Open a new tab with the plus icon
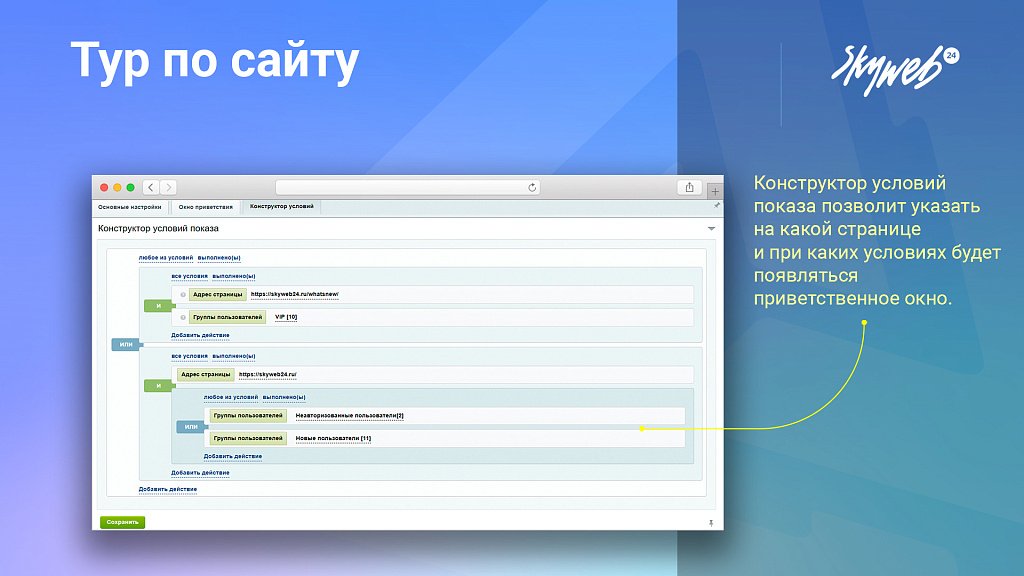Screen dimensions: 1024x576 (715, 190)
